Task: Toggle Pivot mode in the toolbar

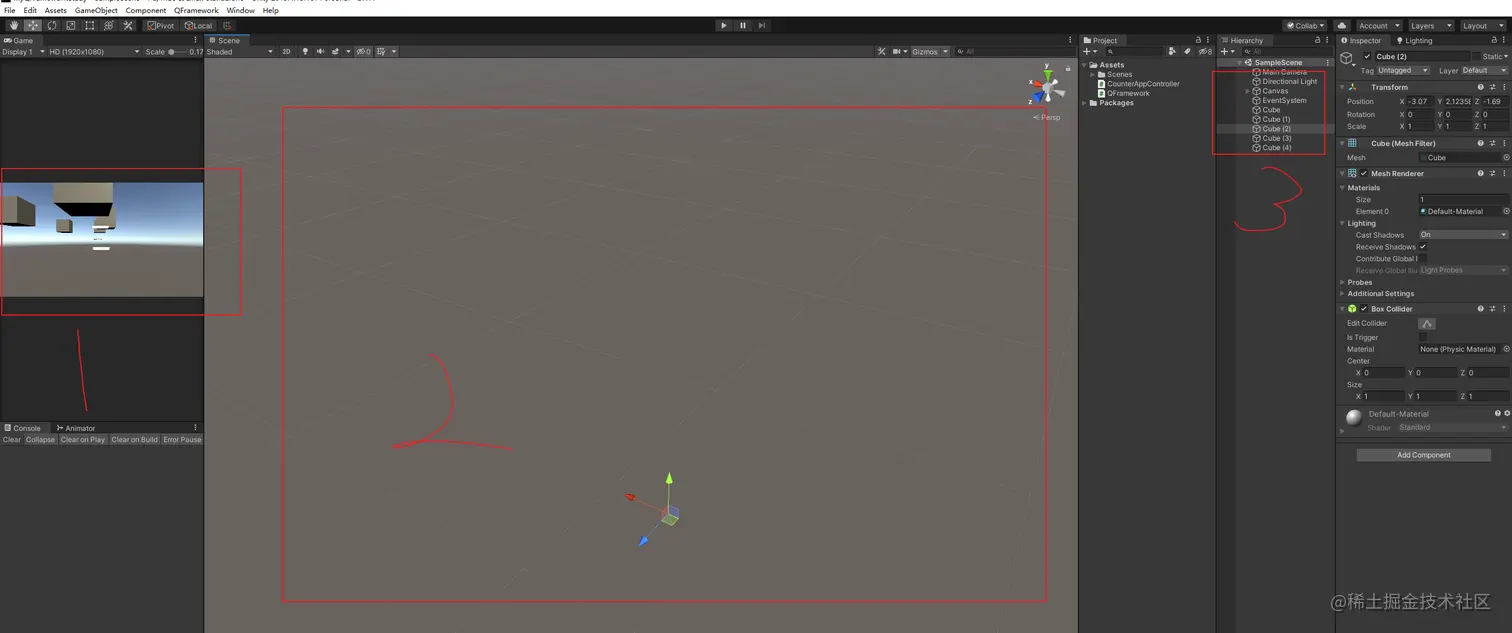Action: (161, 25)
